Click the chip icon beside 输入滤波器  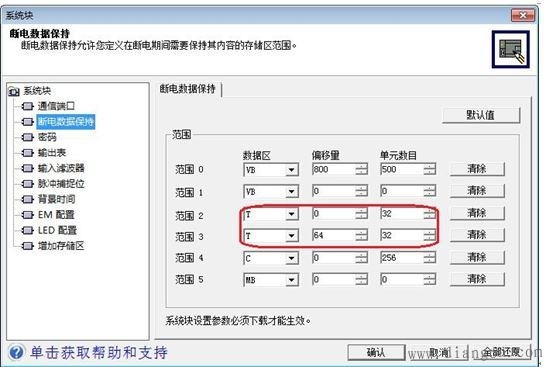click(28, 168)
